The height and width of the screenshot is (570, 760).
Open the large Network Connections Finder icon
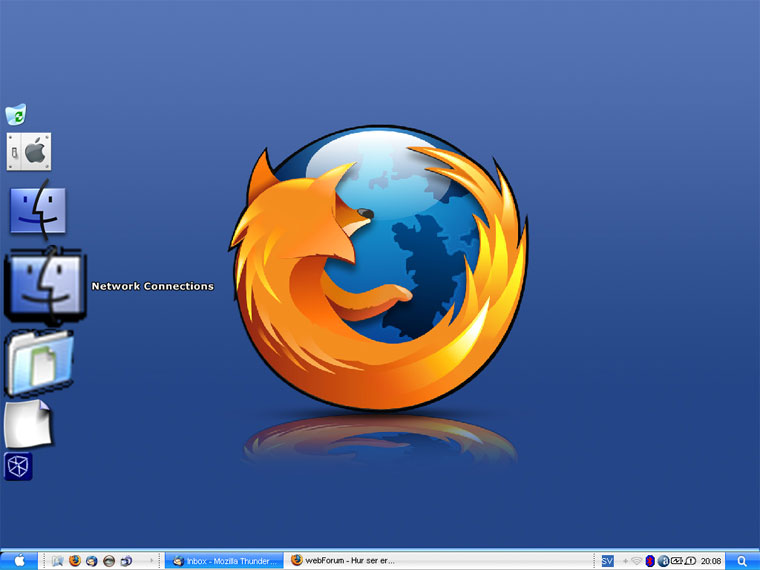point(45,286)
